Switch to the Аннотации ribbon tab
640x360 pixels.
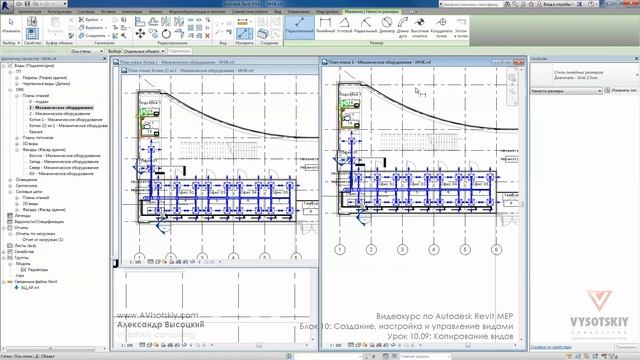pos(132,12)
